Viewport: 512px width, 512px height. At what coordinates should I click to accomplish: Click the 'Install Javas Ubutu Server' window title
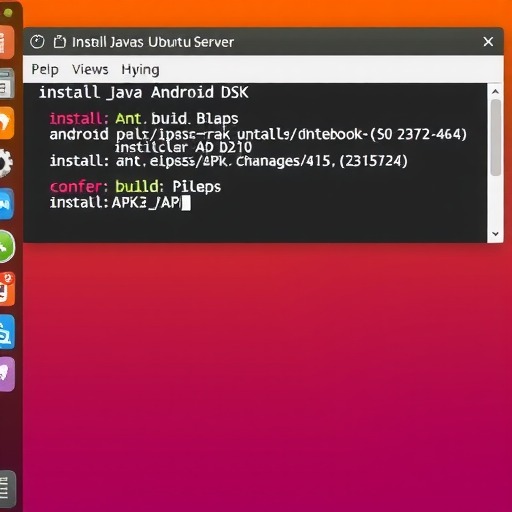153,42
